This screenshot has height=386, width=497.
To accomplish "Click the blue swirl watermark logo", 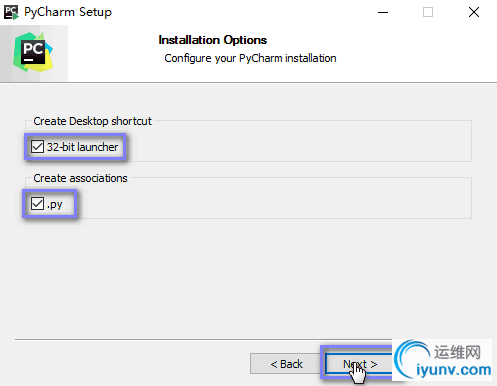I will coord(413,359).
